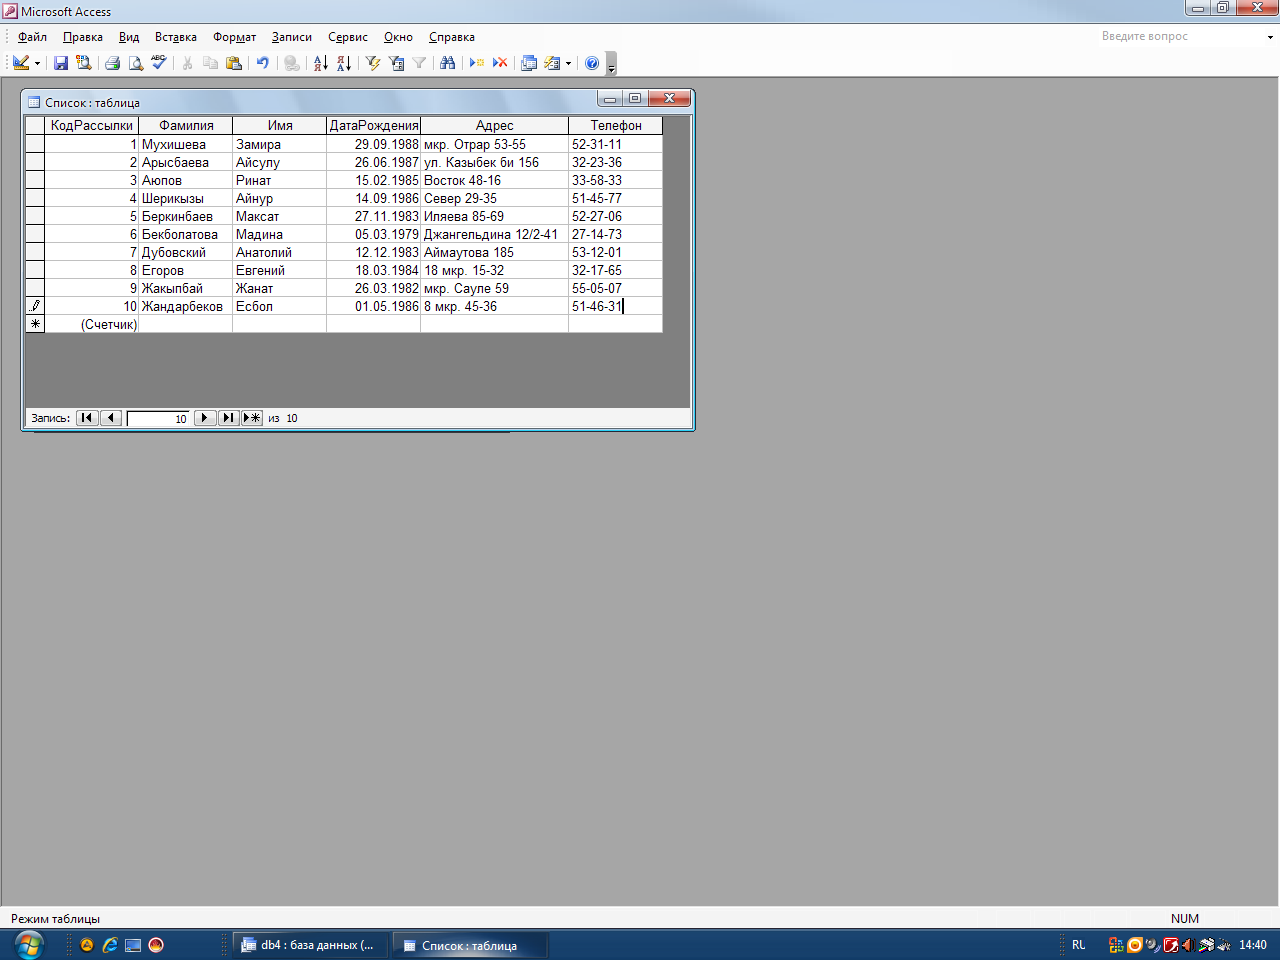Add new record toolbar icon

click(476, 63)
